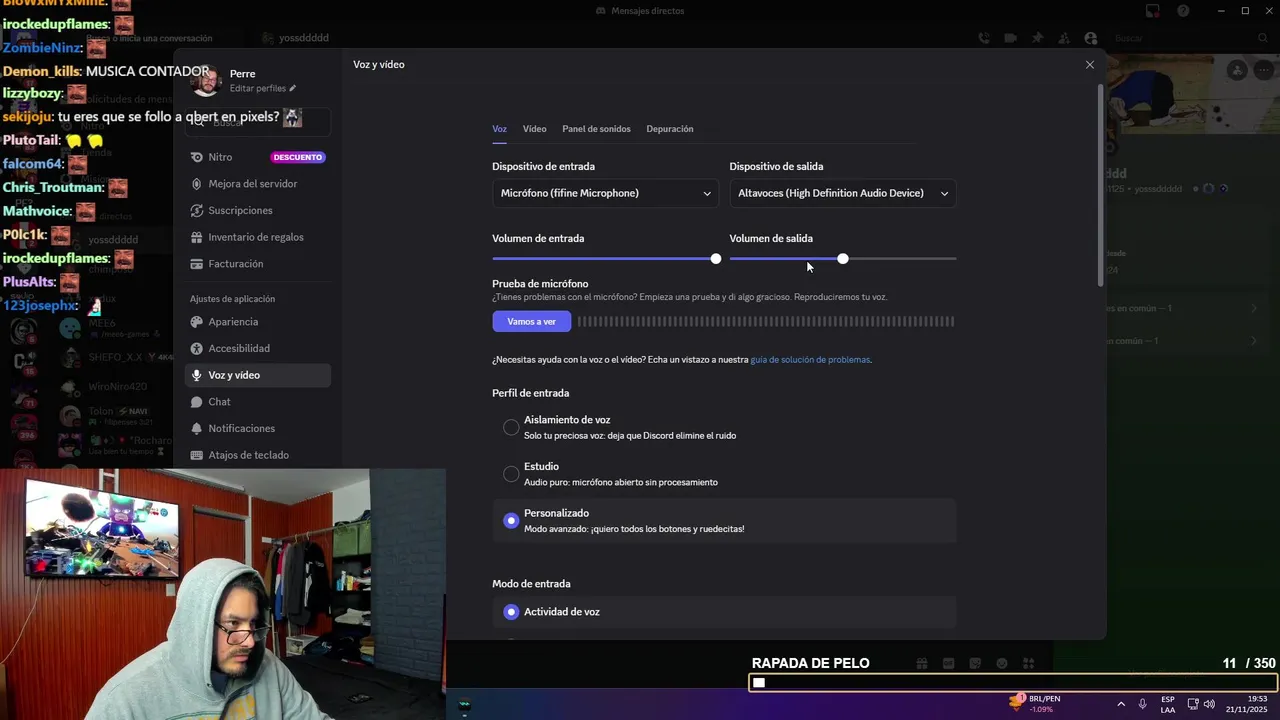Start video call in Discord header
Viewport: 1280px width, 720px height.
[x=1011, y=38]
